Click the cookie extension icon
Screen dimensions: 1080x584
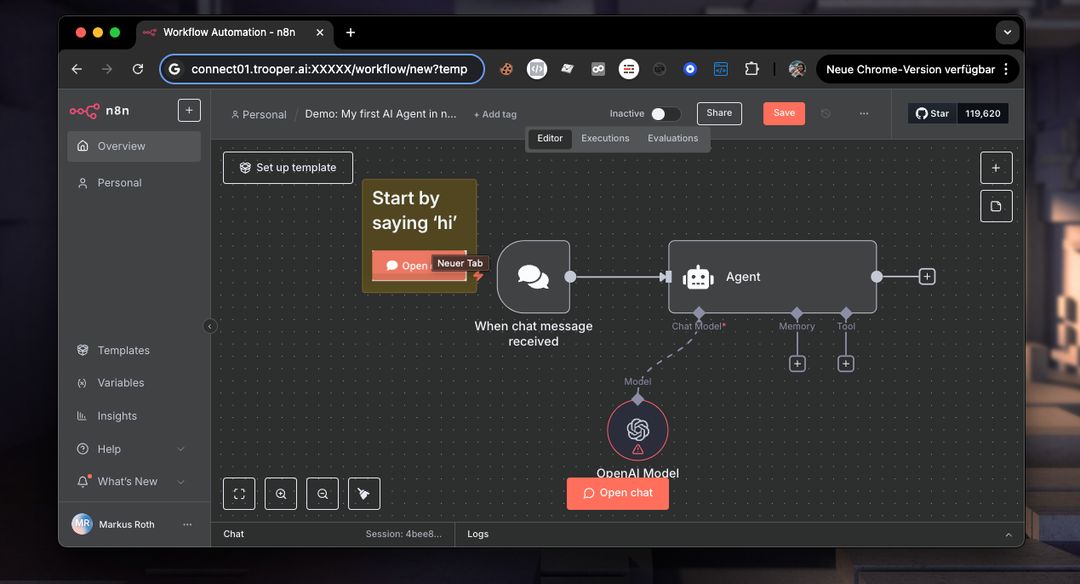pos(506,69)
